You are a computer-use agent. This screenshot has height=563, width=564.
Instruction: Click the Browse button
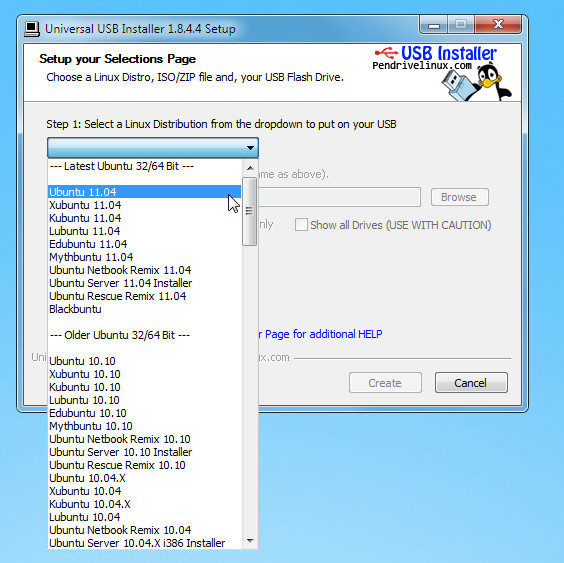(x=460, y=197)
